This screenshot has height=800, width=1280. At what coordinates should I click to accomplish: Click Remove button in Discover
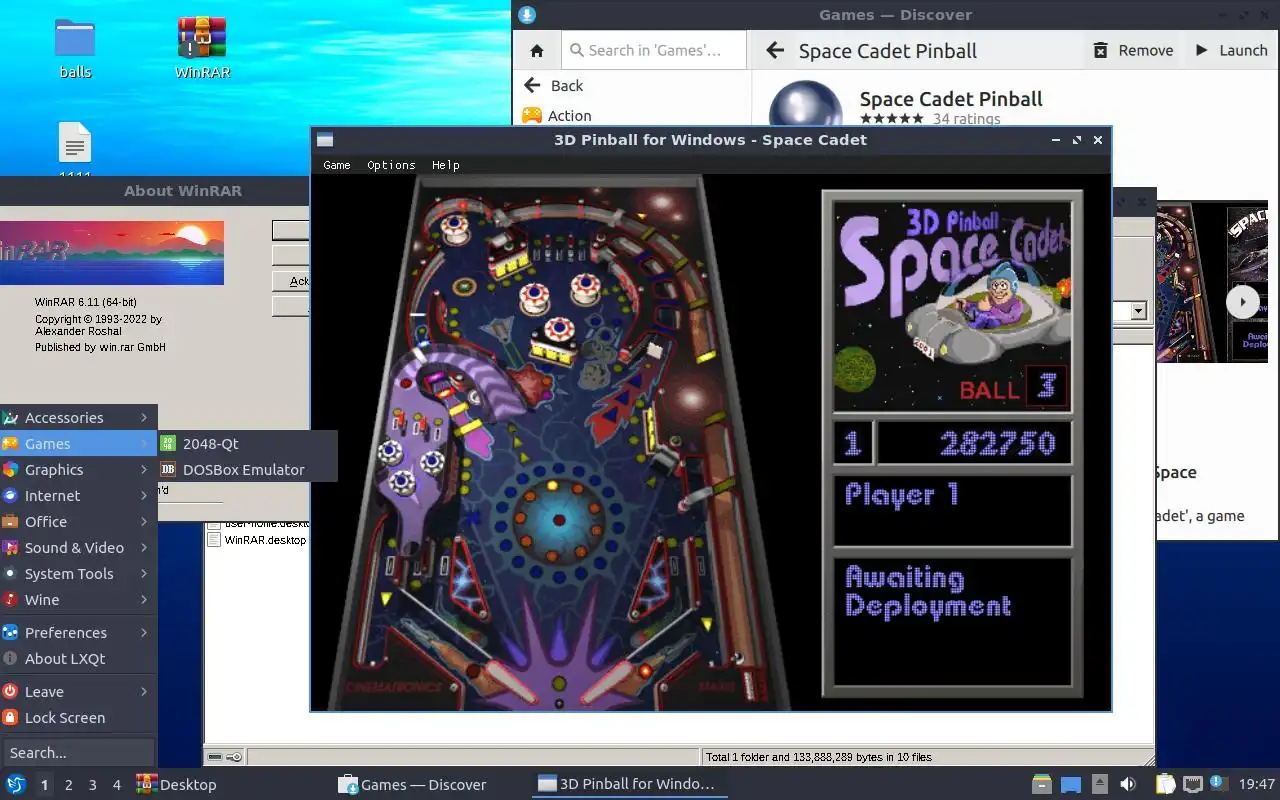point(1133,50)
